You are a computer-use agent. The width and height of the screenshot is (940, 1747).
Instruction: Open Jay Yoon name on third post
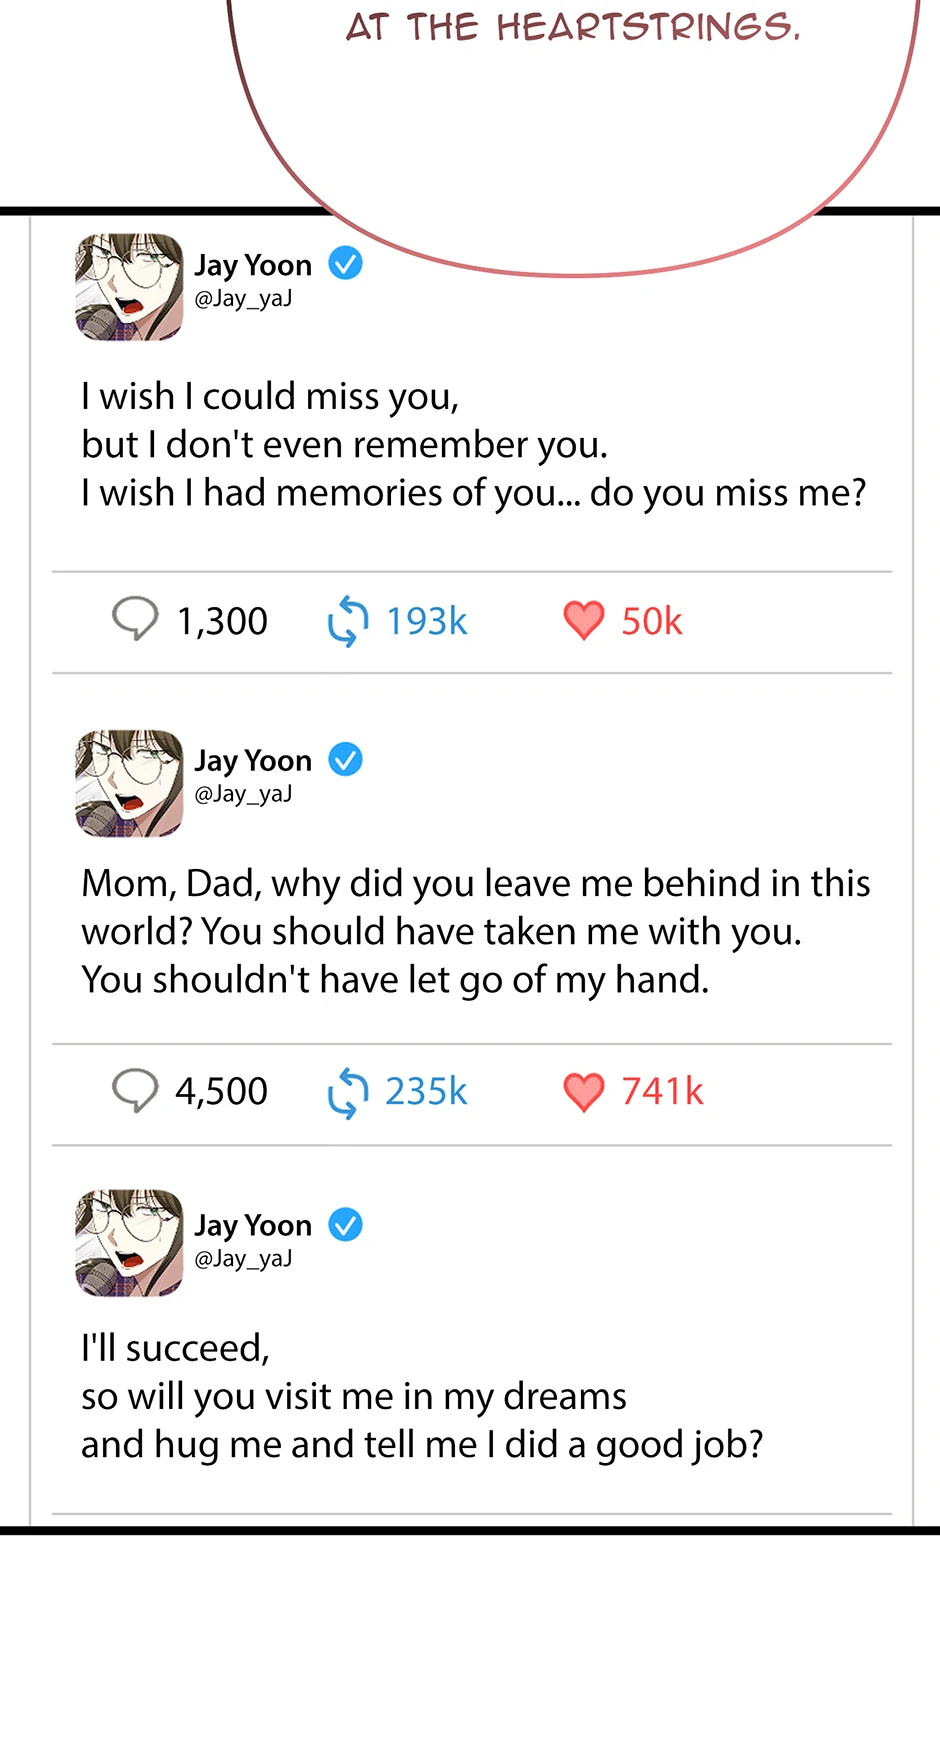point(253,1225)
